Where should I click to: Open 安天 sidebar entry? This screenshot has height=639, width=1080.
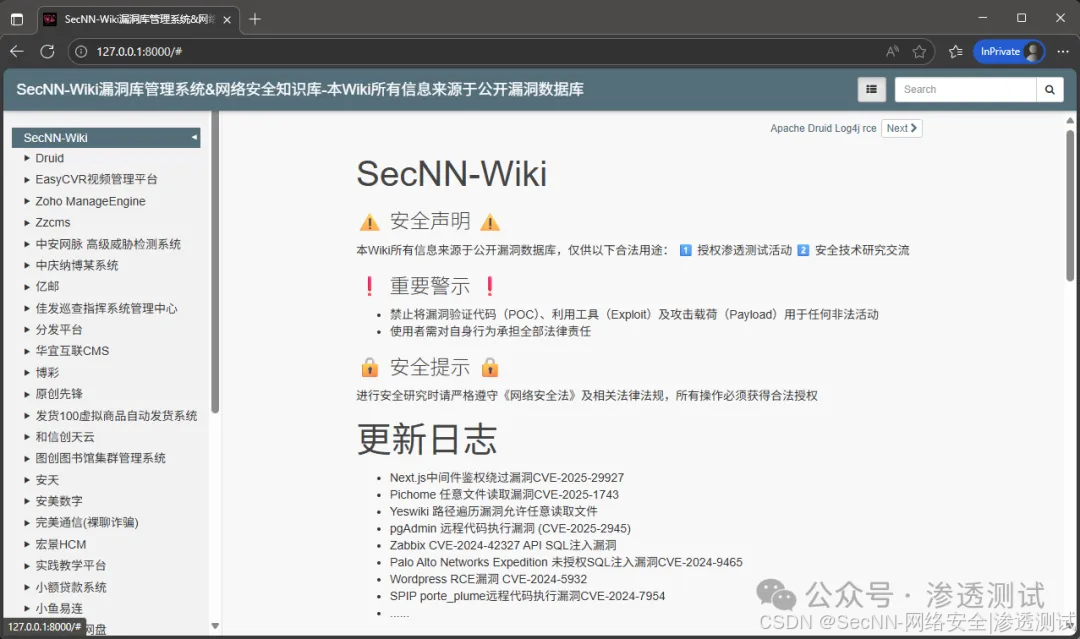point(47,480)
